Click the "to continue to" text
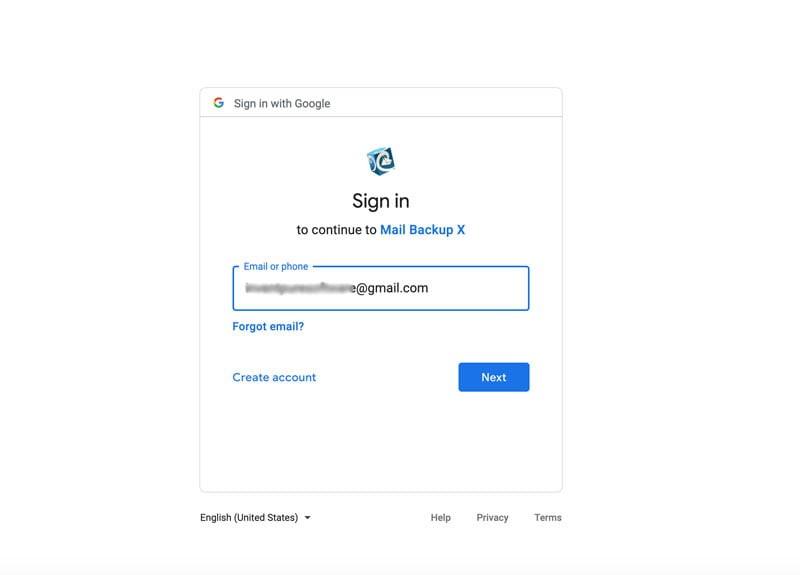Screen dimensions: 800x575 pos(336,230)
